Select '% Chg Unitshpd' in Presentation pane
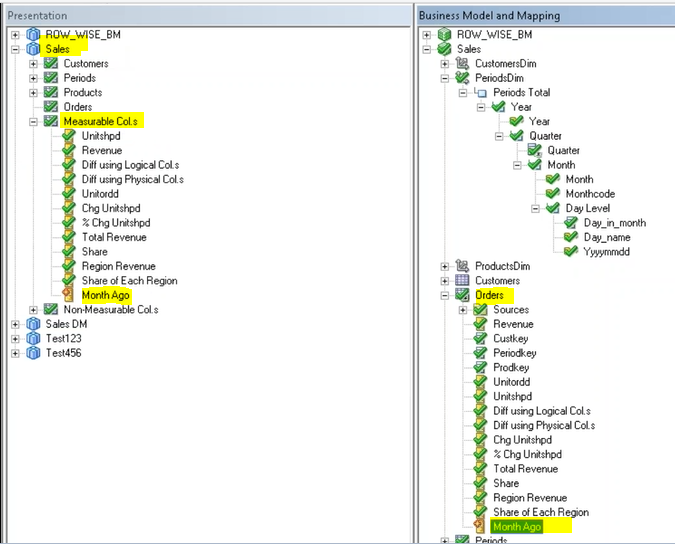The width and height of the screenshot is (675, 544). (116, 223)
